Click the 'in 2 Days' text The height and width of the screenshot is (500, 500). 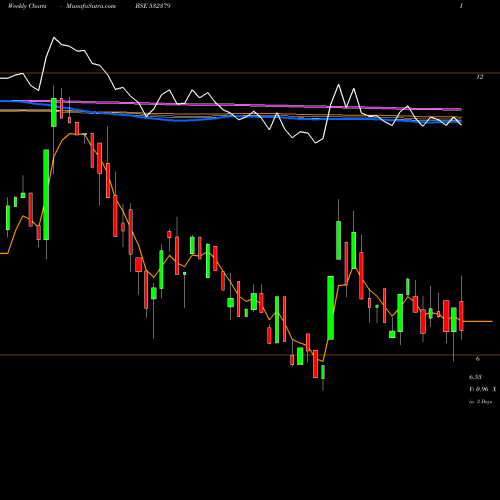tap(480, 402)
